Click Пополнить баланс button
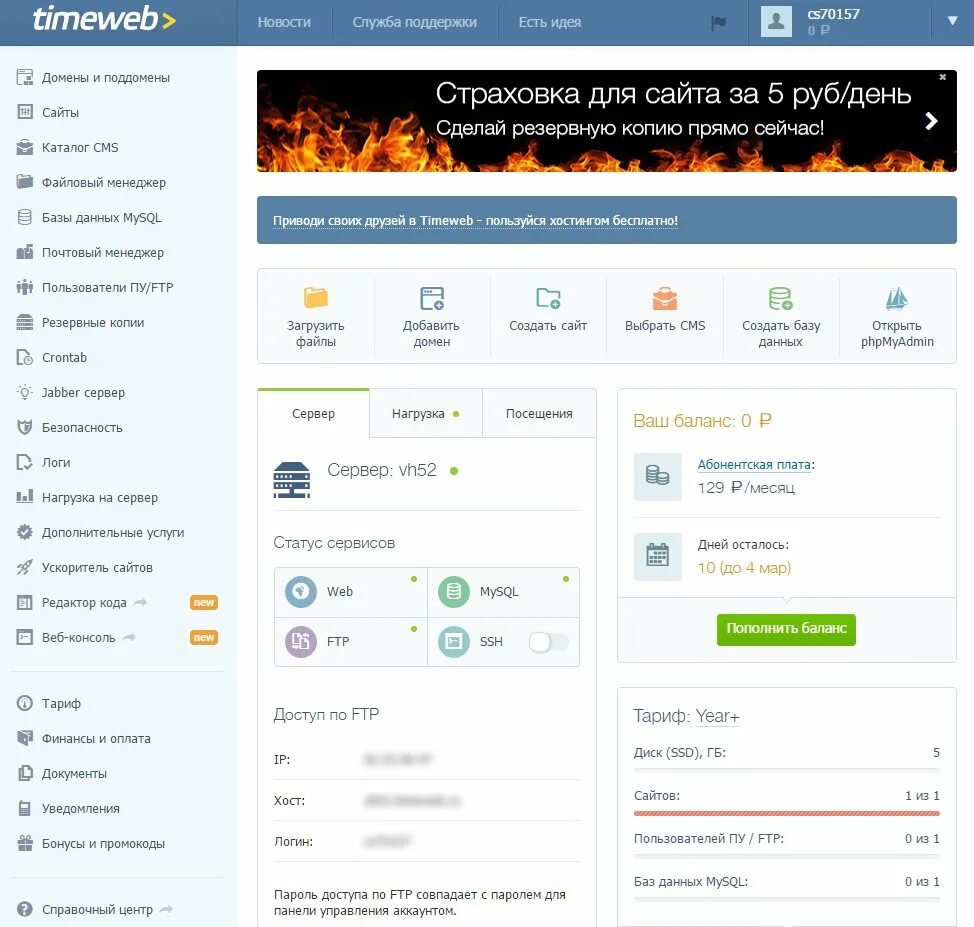The width and height of the screenshot is (974, 927). click(x=786, y=629)
